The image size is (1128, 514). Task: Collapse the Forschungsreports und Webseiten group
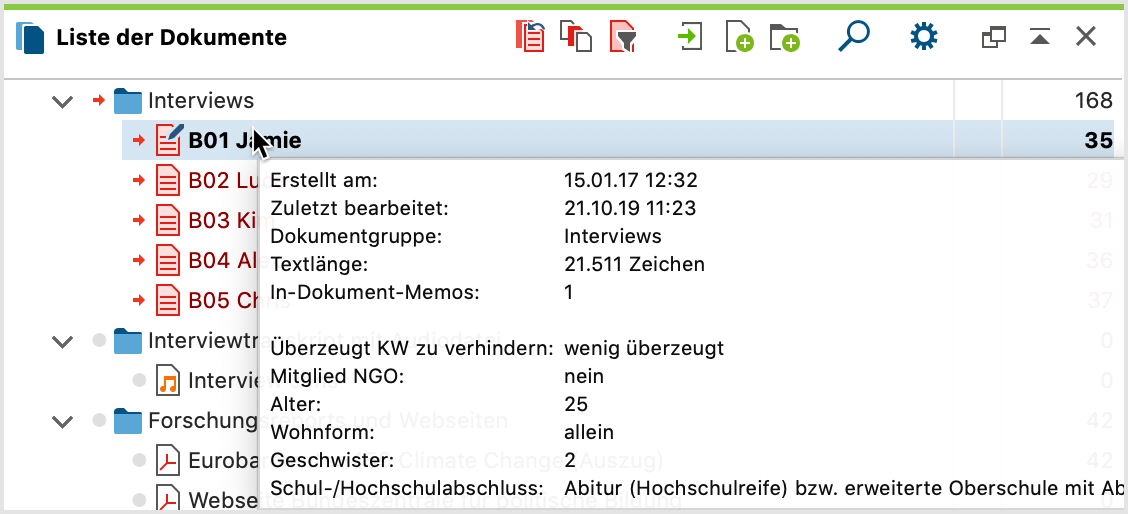pyautogui.click(x=63, y=421)
